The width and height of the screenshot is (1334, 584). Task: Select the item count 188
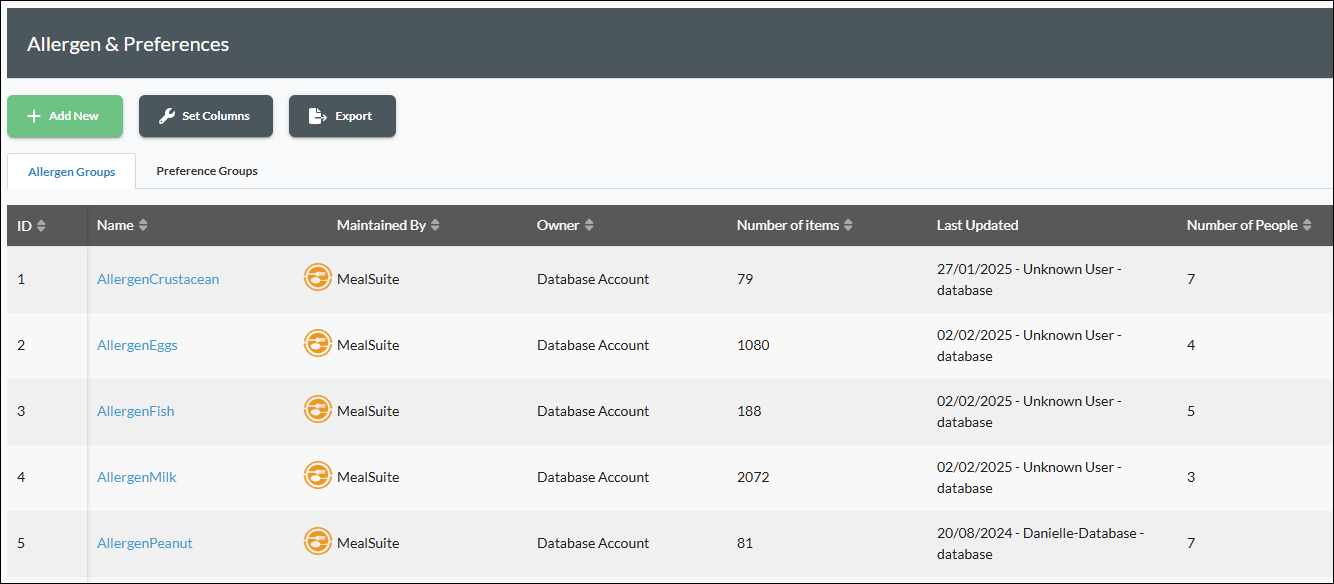tap(749, 411)
